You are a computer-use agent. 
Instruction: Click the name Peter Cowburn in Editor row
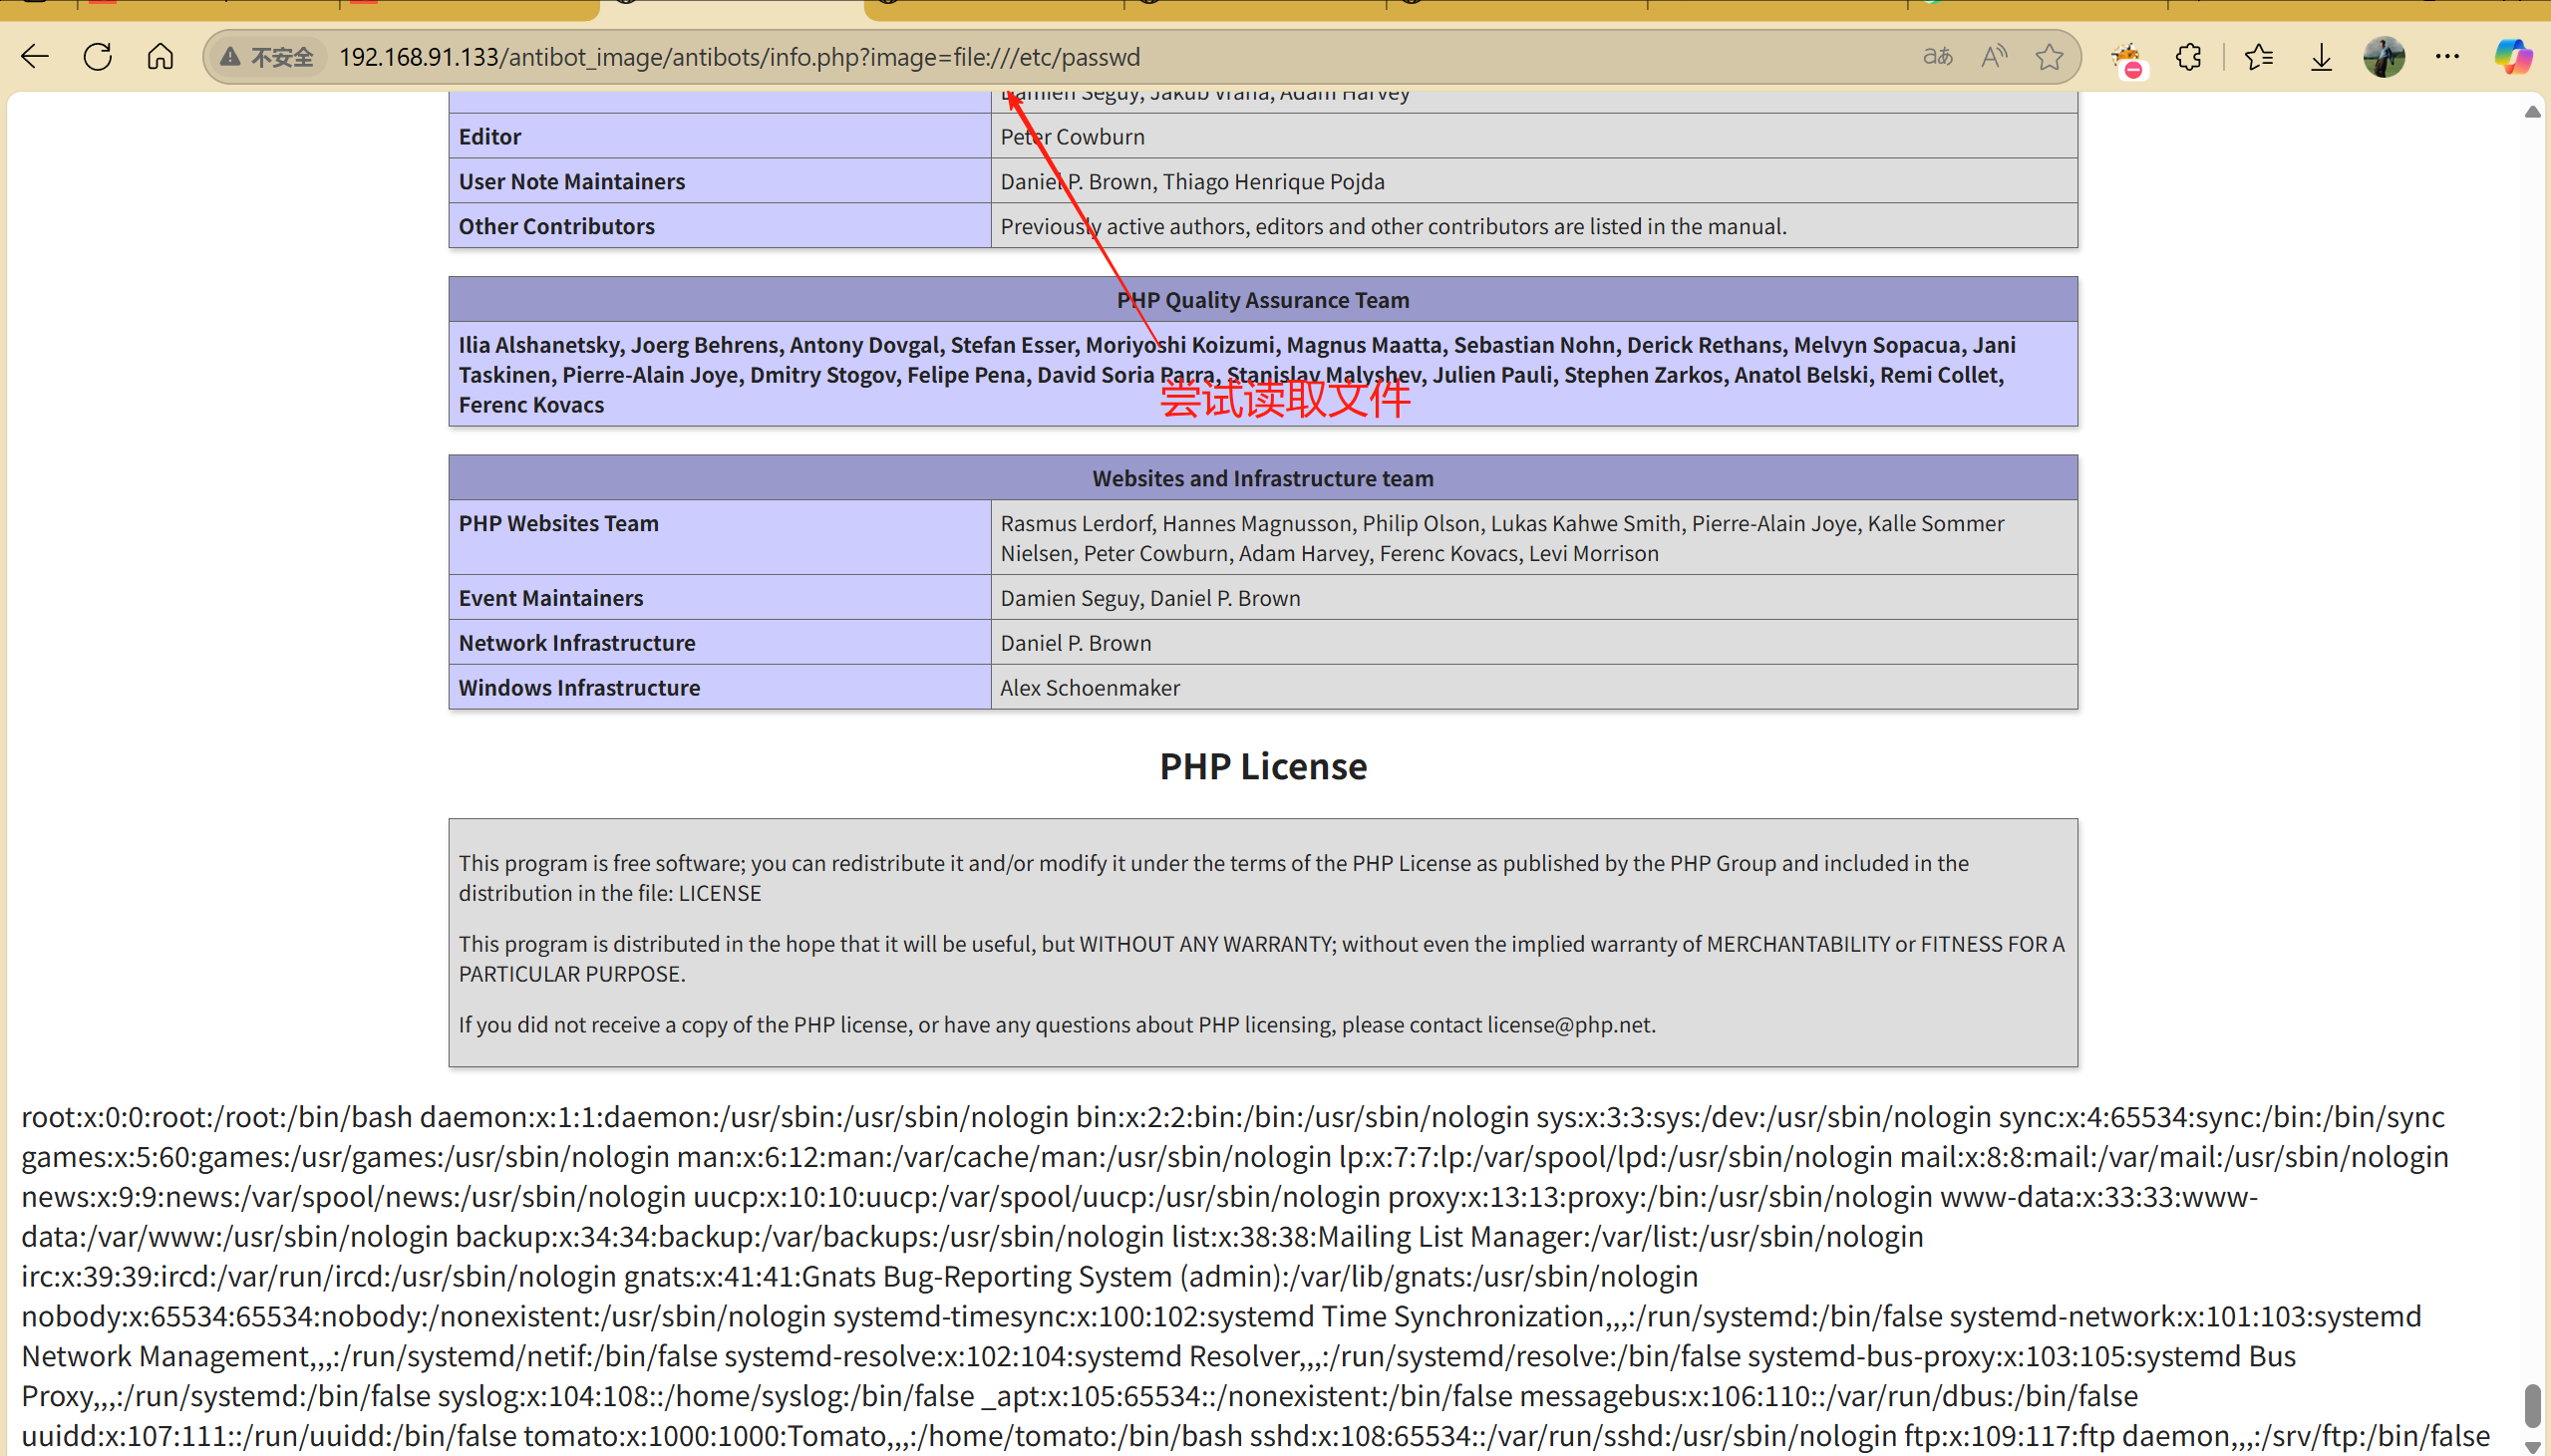(x=1073, y=136)
